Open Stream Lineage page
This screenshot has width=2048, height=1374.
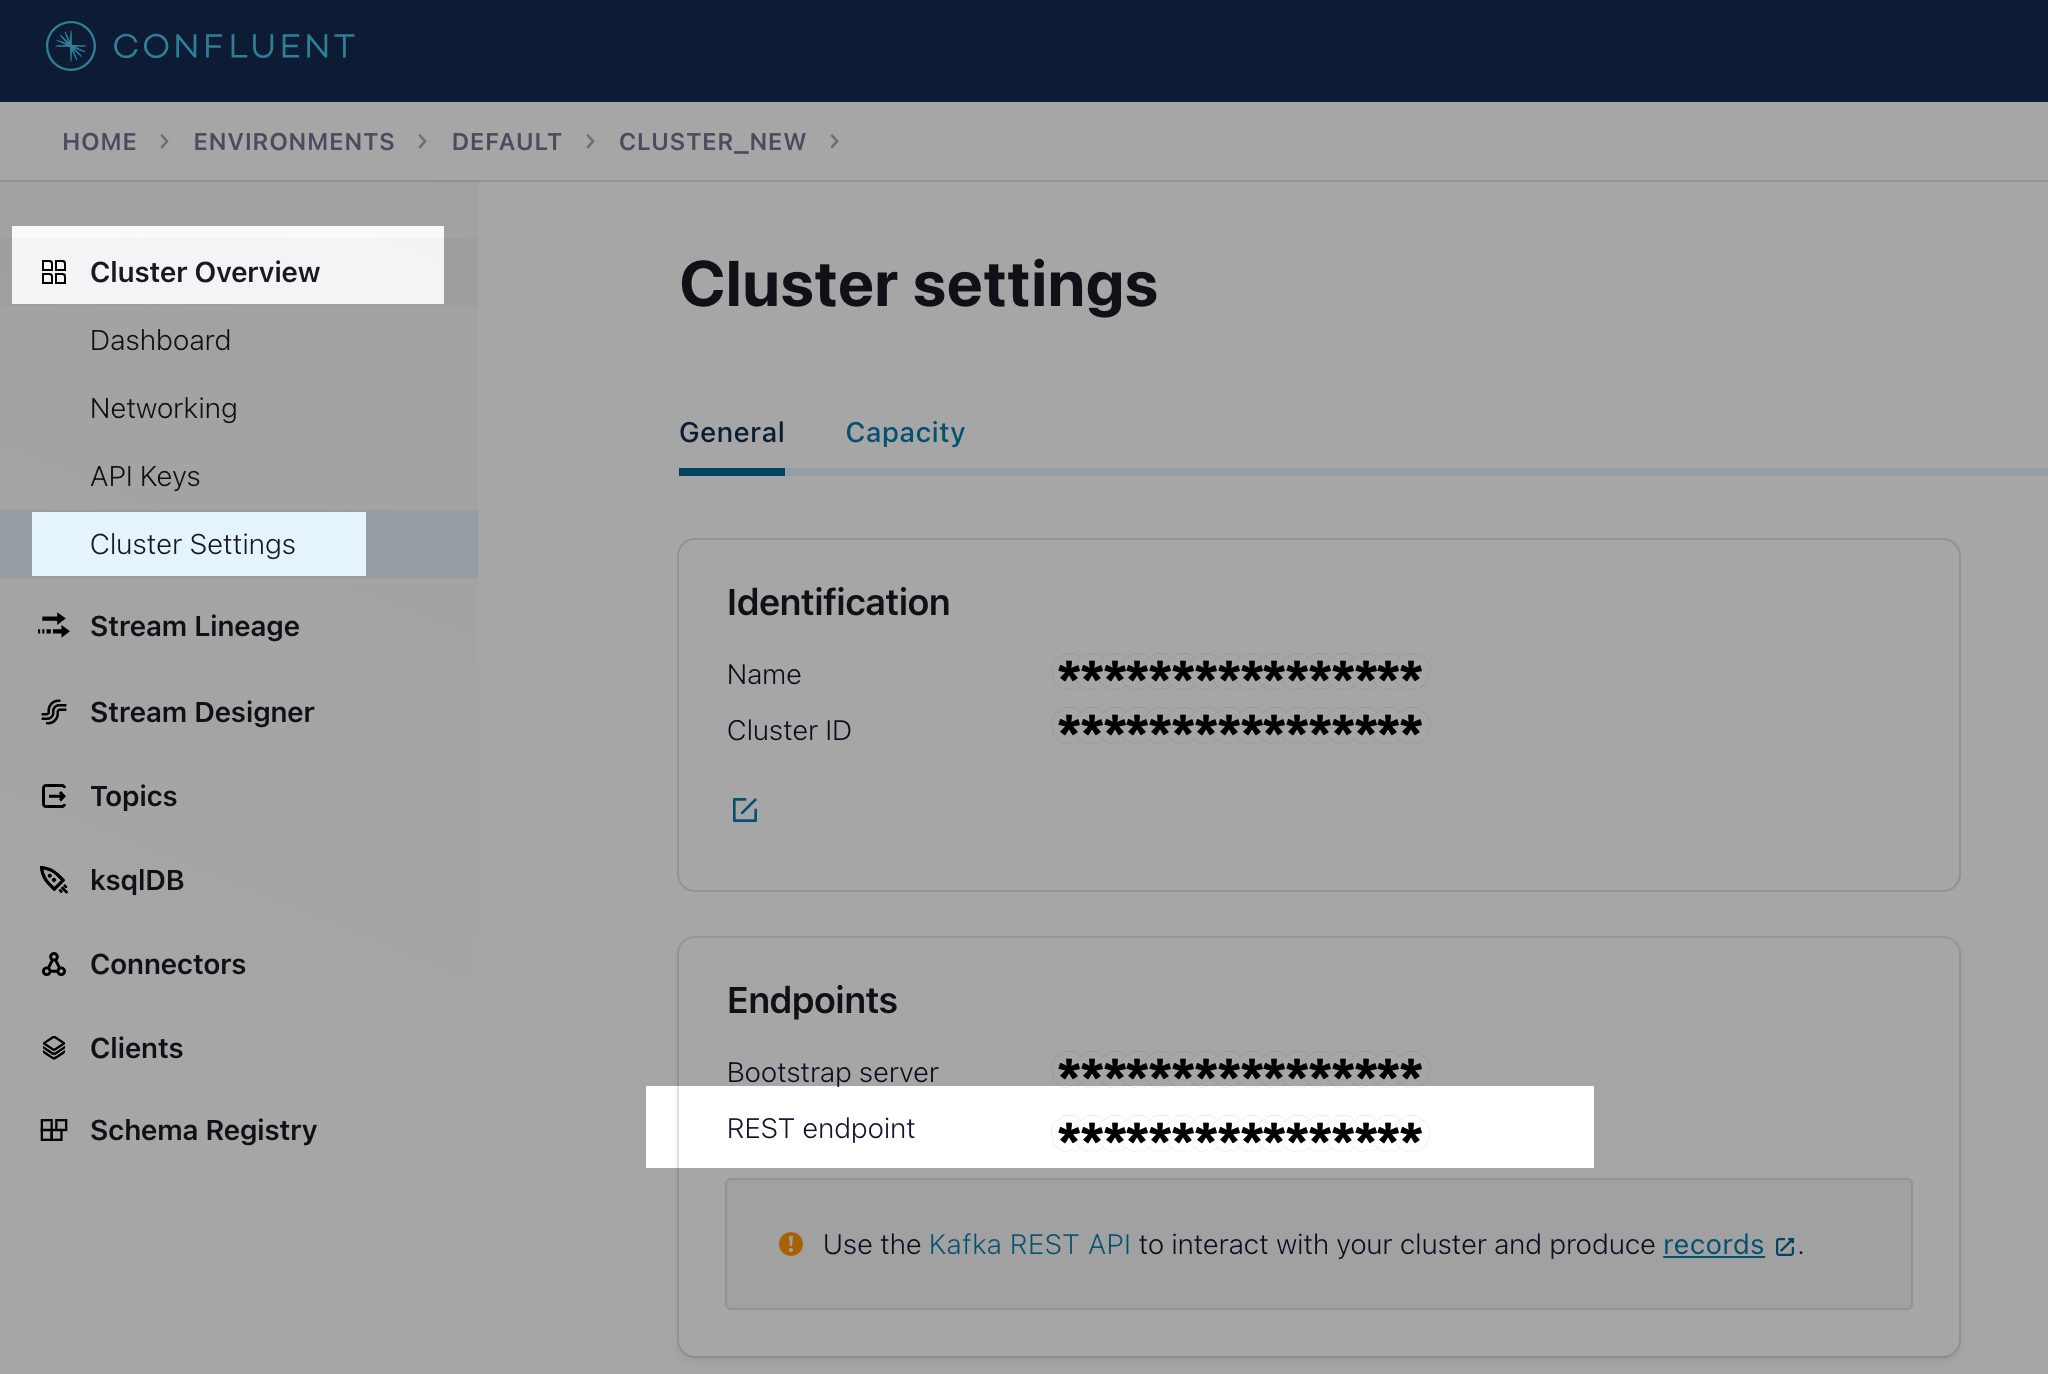click(x=195, y=626)
